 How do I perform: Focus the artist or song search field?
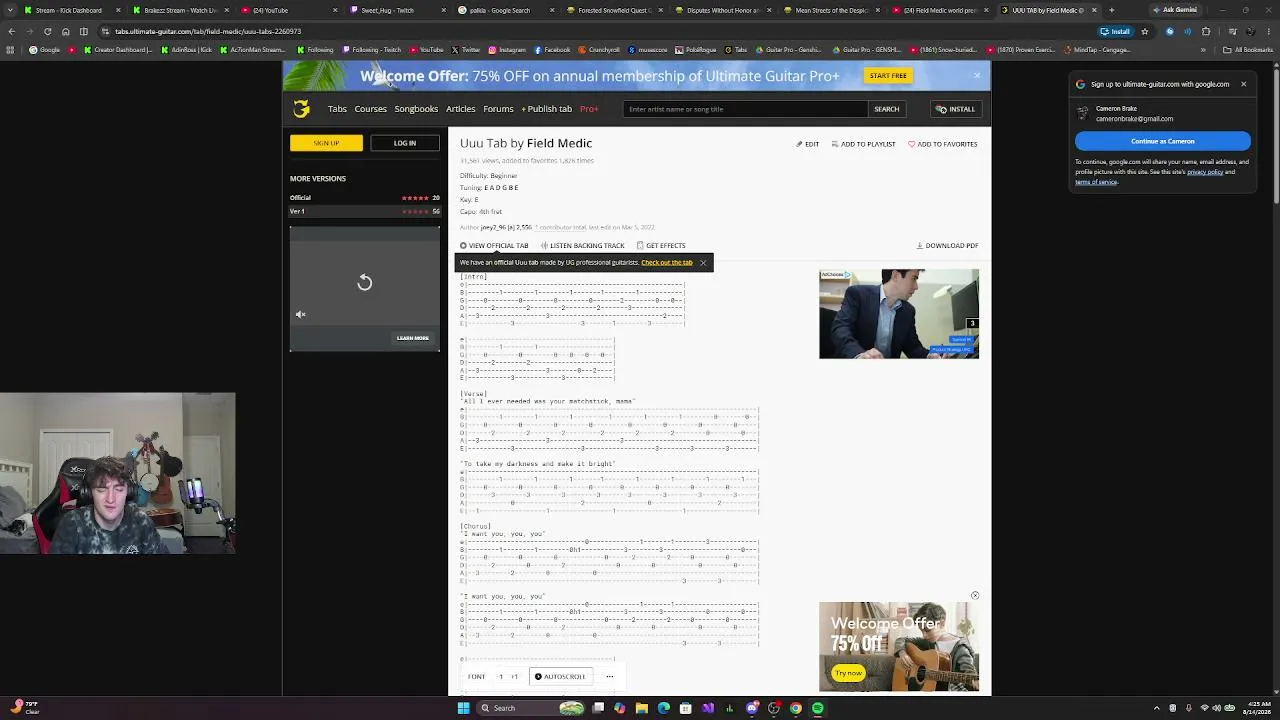[745, 109]
